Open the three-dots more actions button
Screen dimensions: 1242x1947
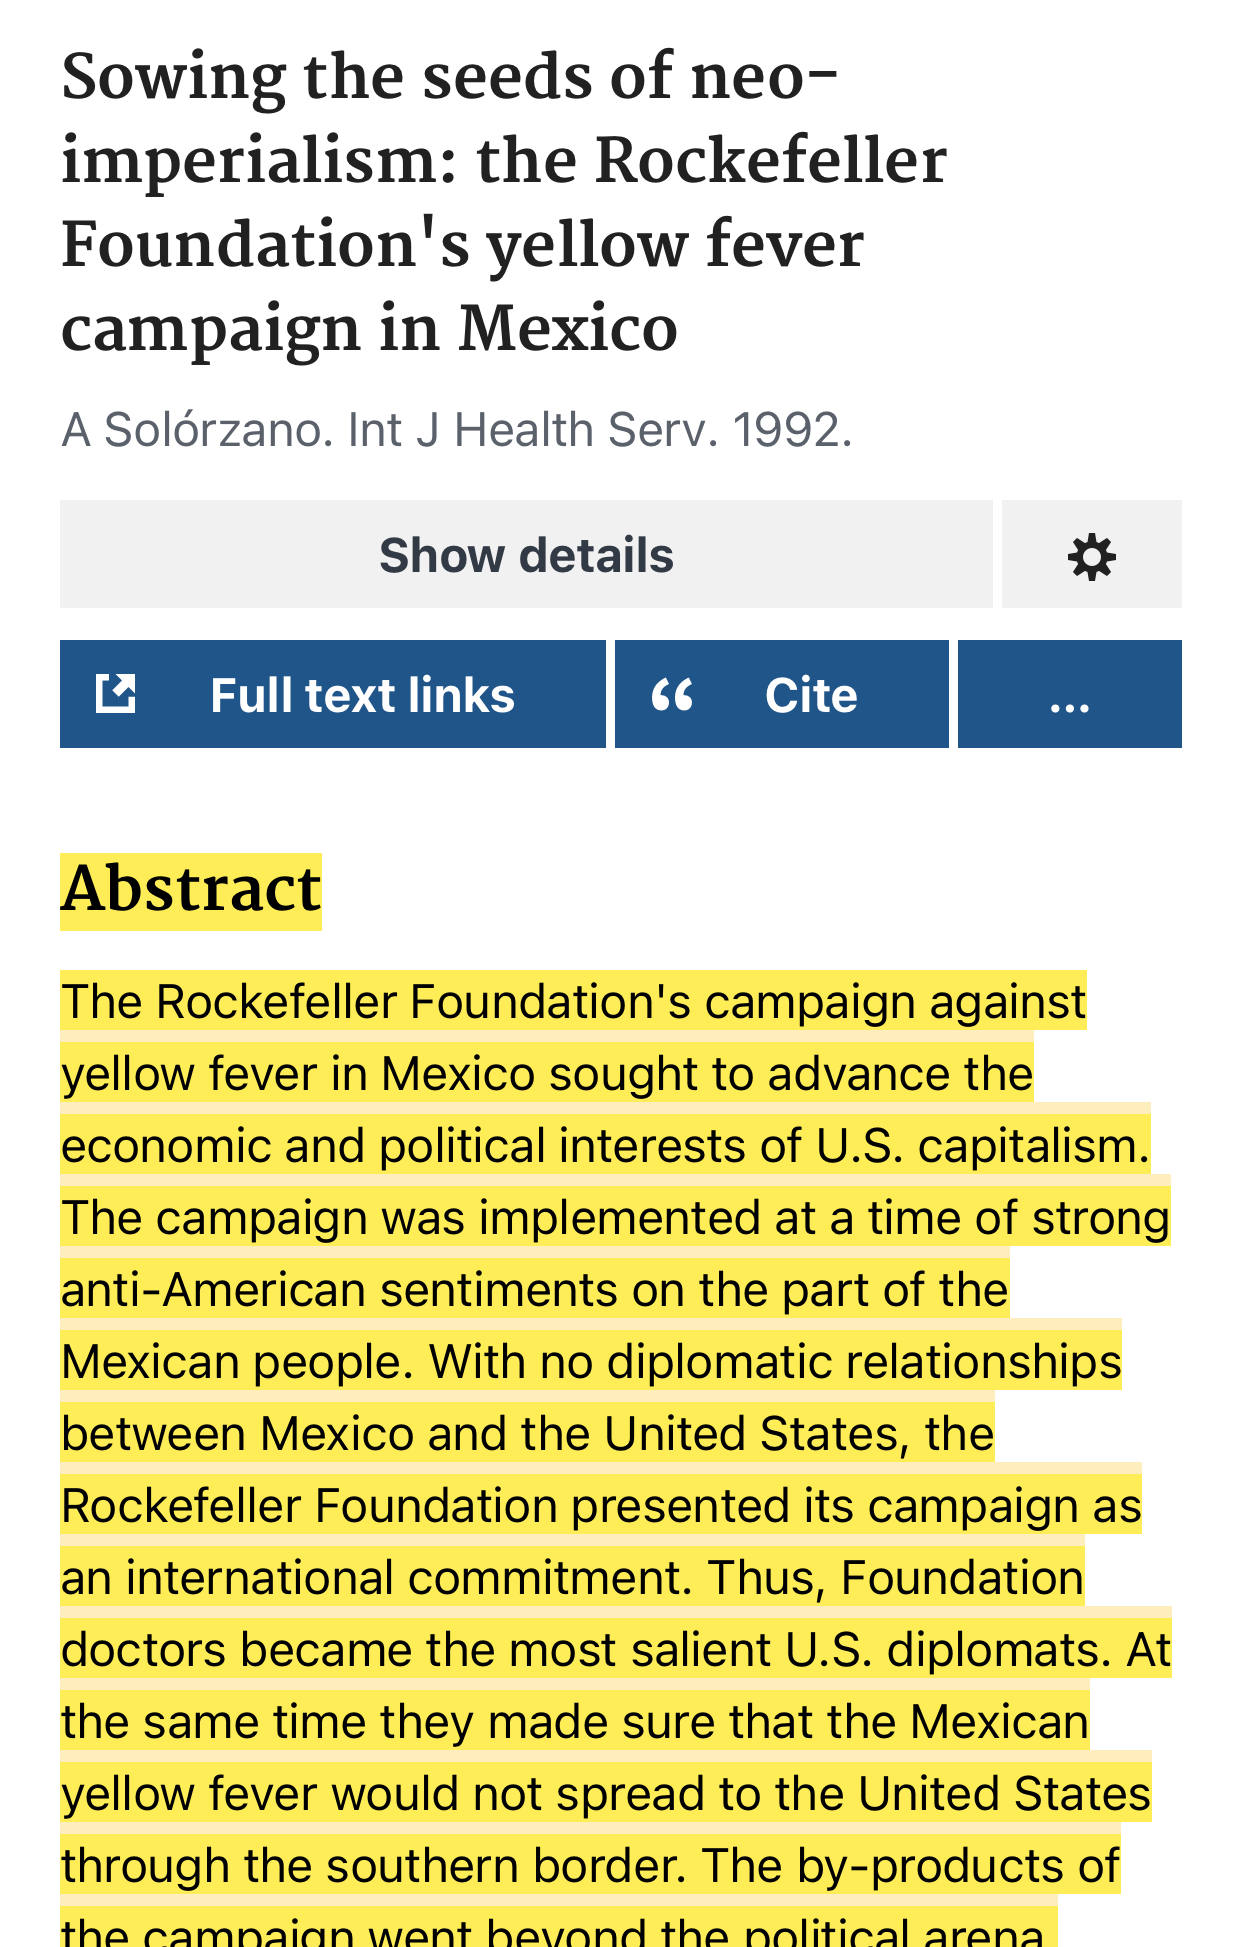point(1069,694)
